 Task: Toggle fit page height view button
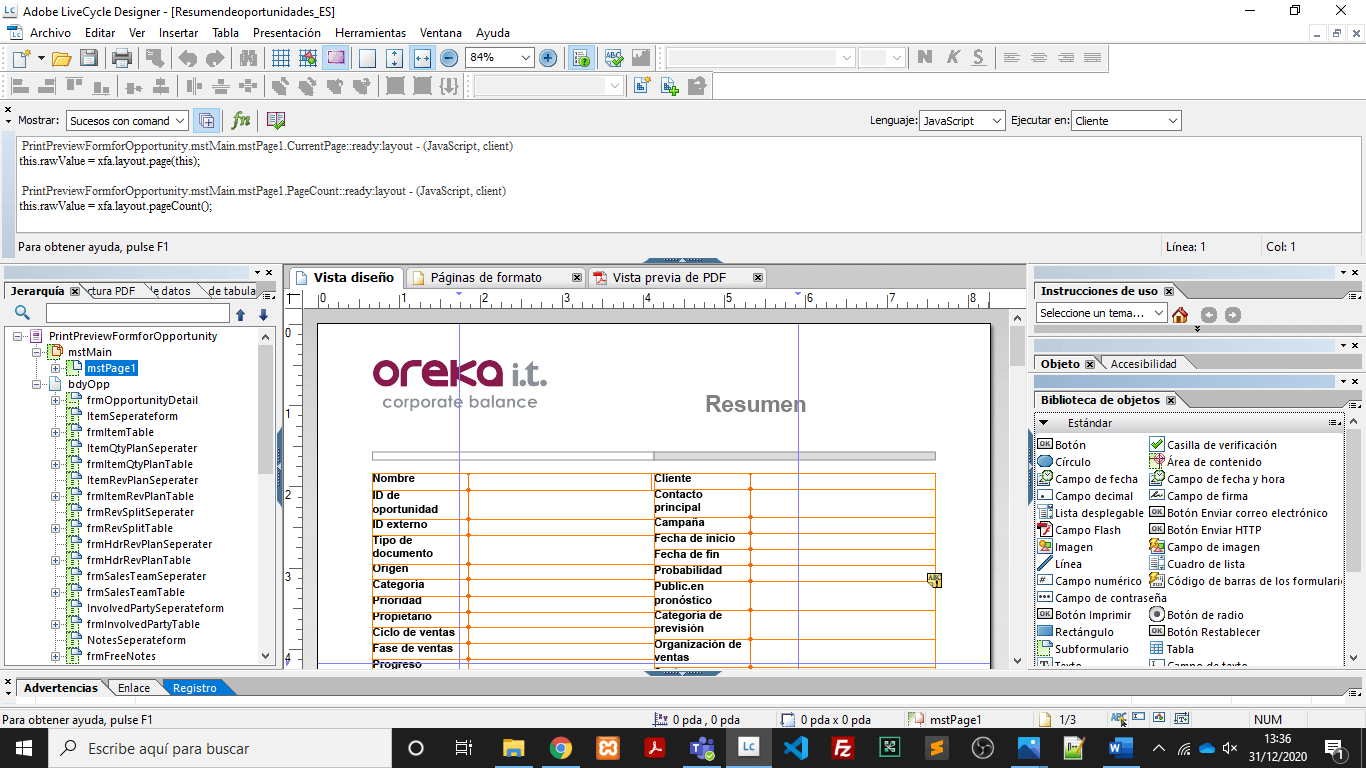394,58
